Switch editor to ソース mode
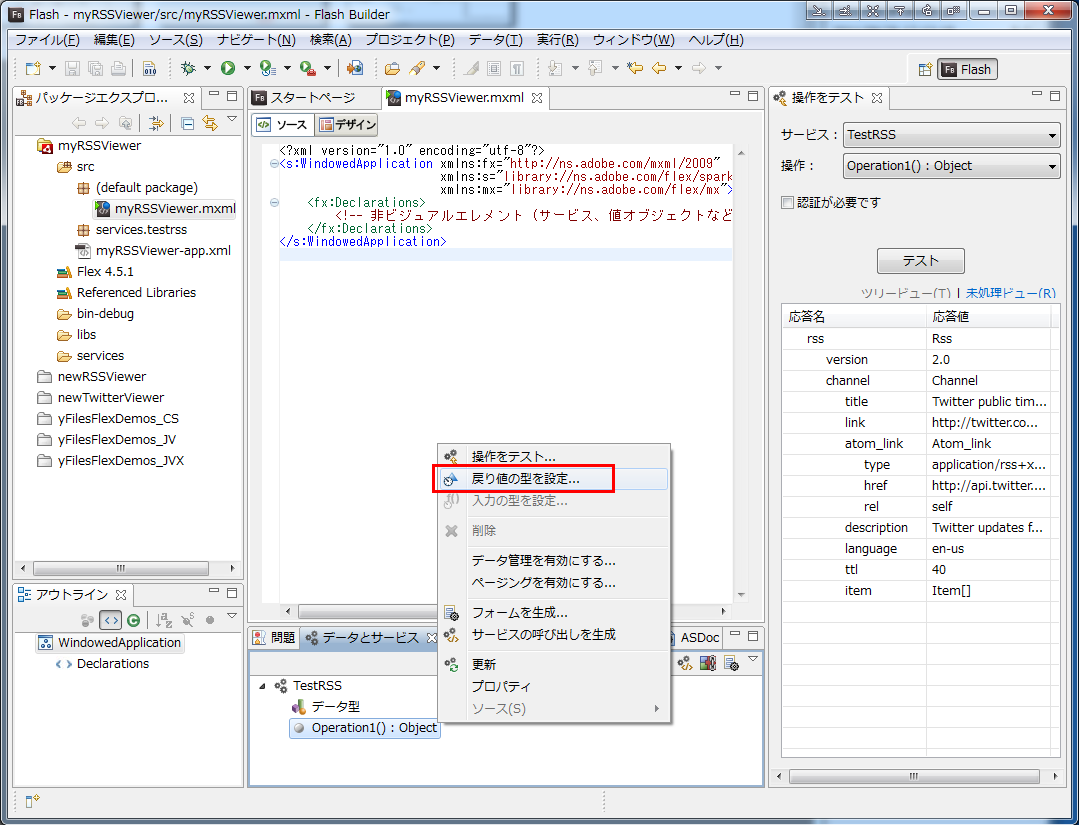 (x=282, y=125)
